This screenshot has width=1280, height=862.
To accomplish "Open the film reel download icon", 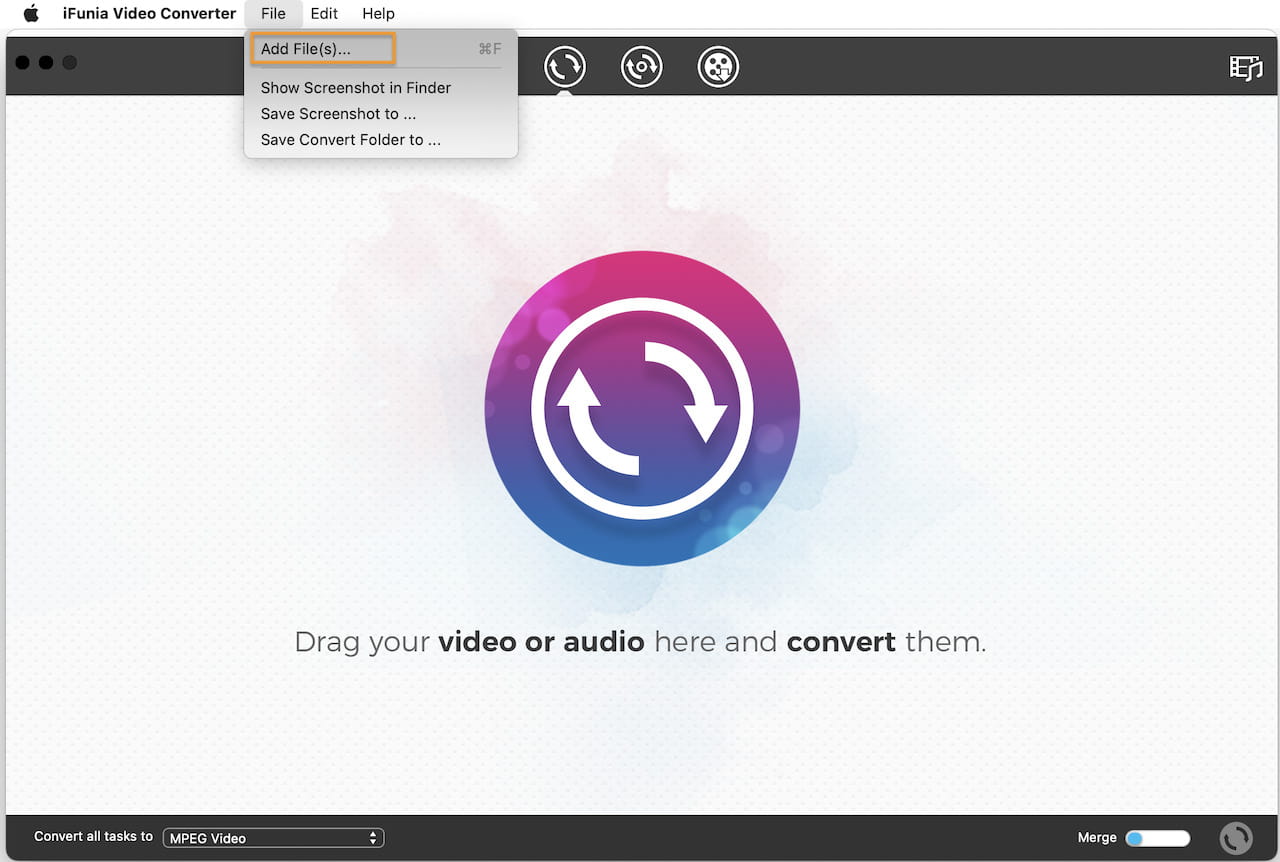I will point(718,67).
